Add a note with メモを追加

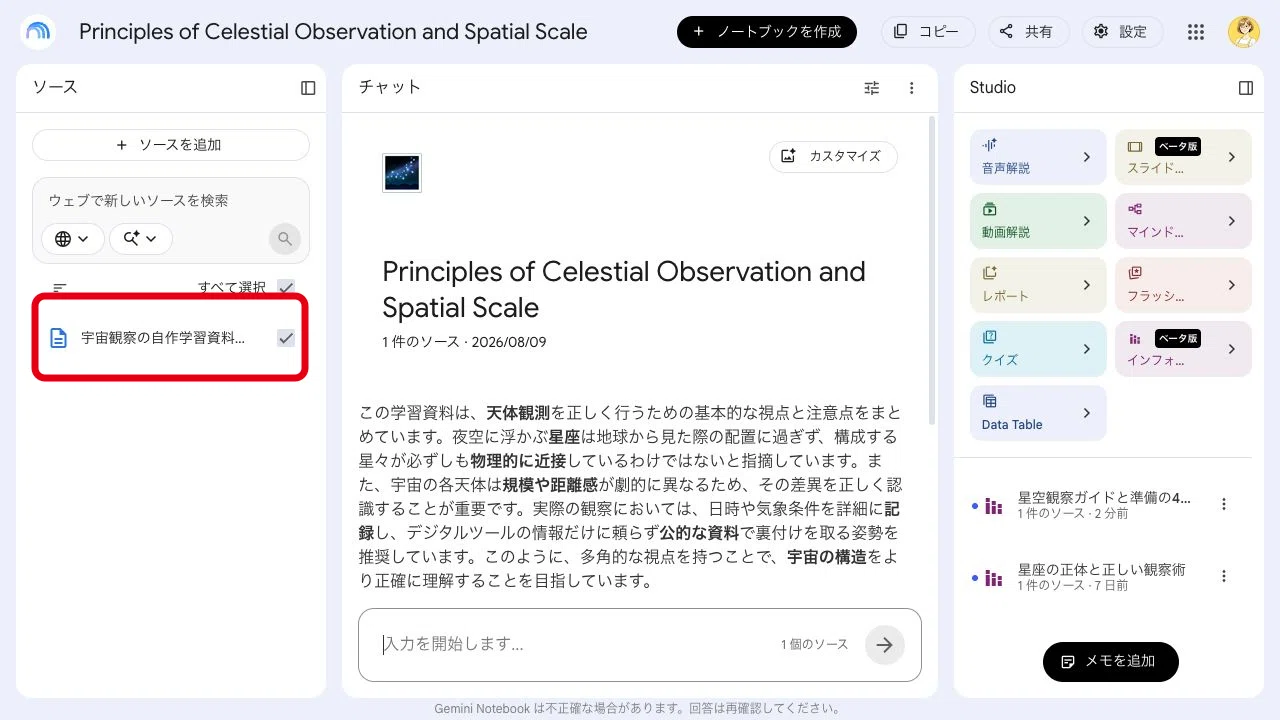click(1110, 661)
